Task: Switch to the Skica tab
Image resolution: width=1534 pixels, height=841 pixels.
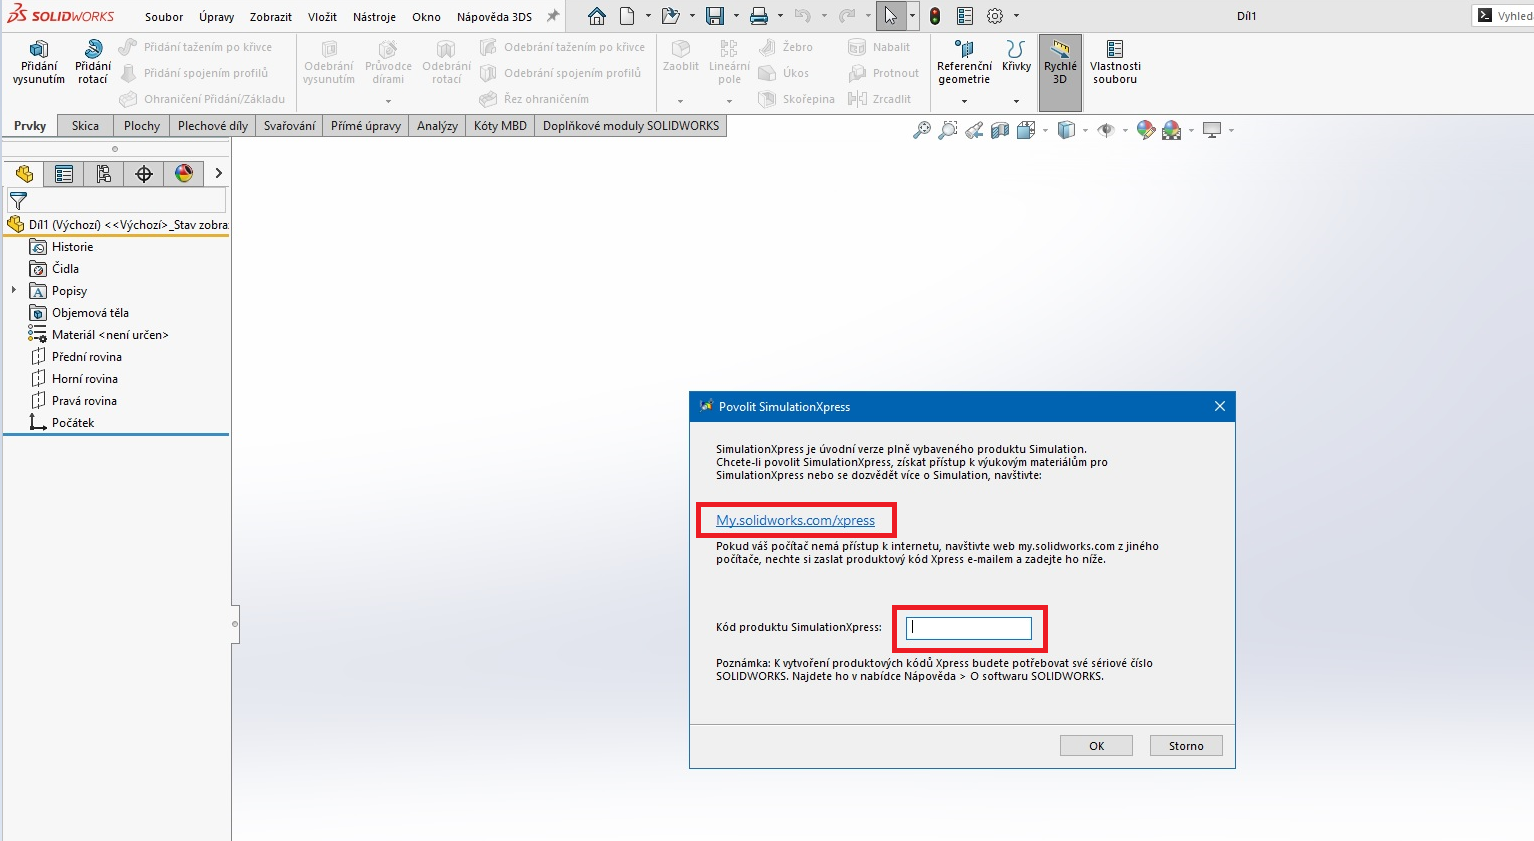Action: click(85, 126)
